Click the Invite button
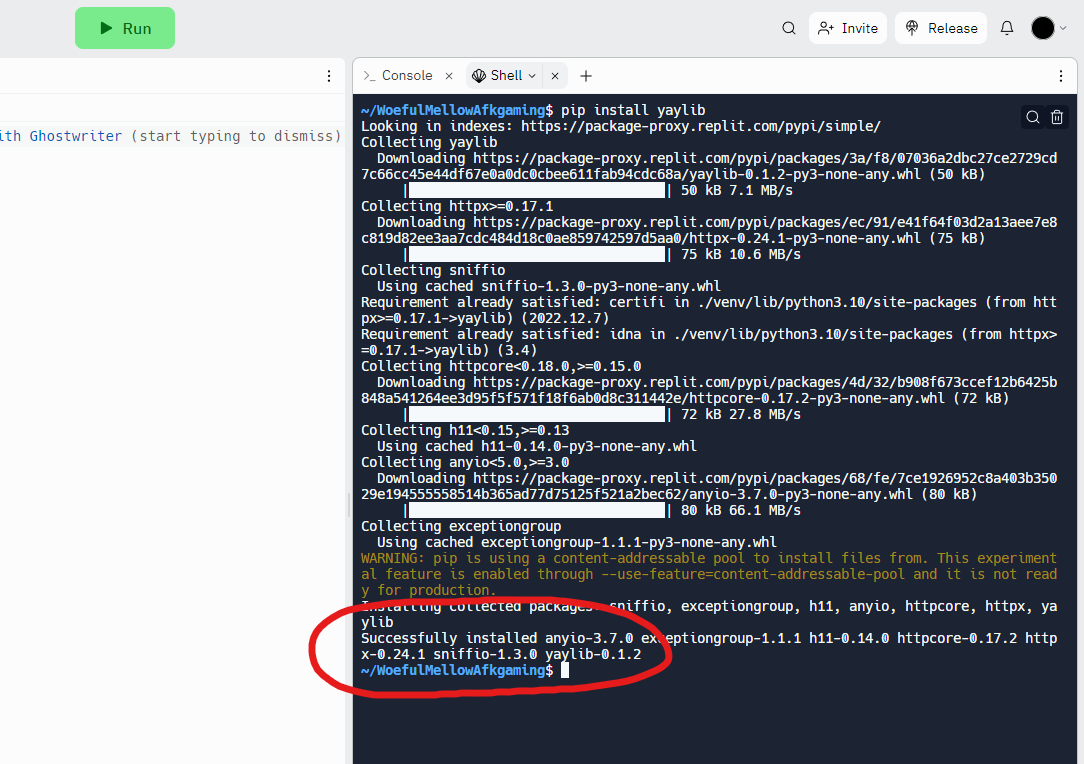 point(848,28)
